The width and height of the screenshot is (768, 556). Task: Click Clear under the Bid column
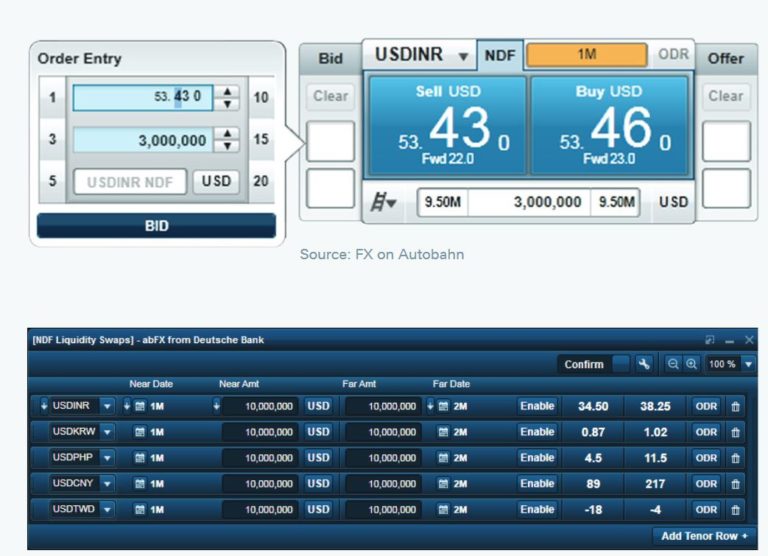coord(330,96)
